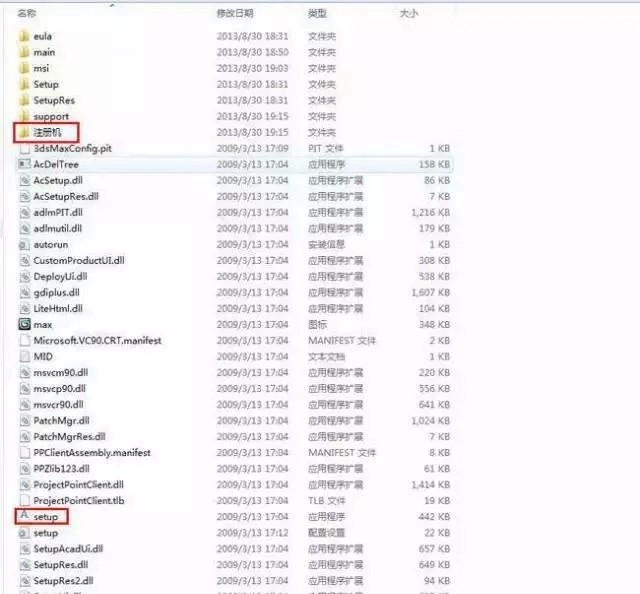Click the PatchMgrRes.dll file name
This screenshot has width=640, height=594.
coord(69,437)
